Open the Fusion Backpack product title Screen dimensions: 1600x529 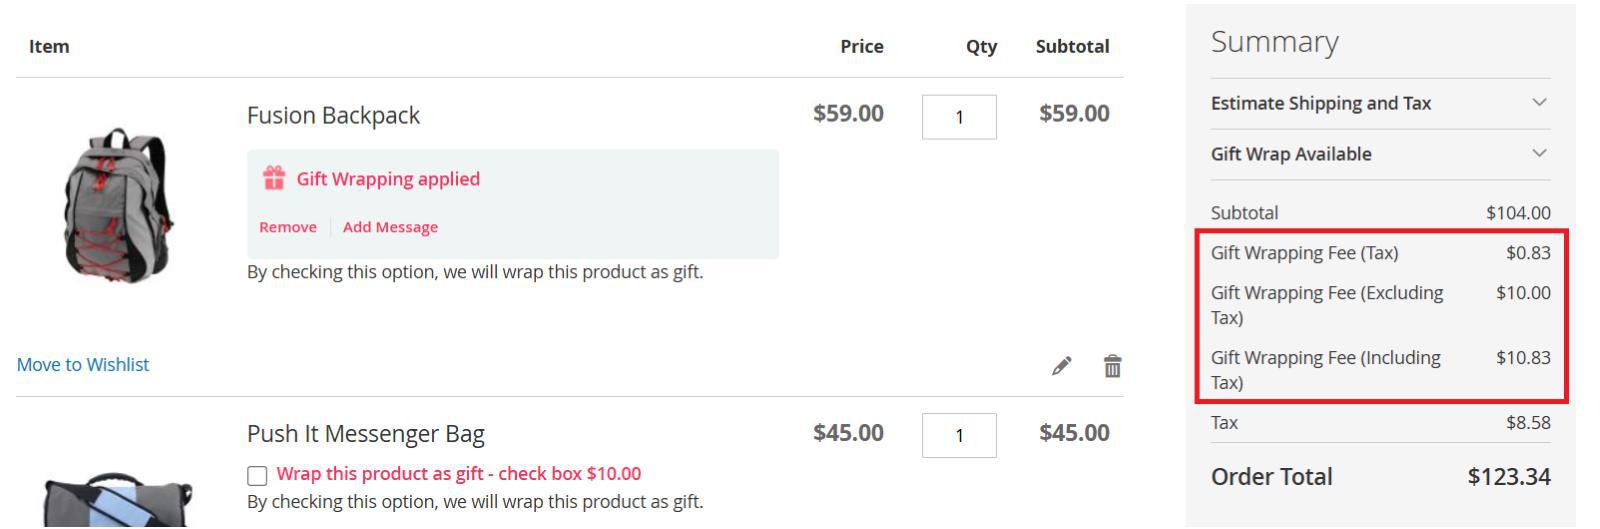click(x=333, y=116)
